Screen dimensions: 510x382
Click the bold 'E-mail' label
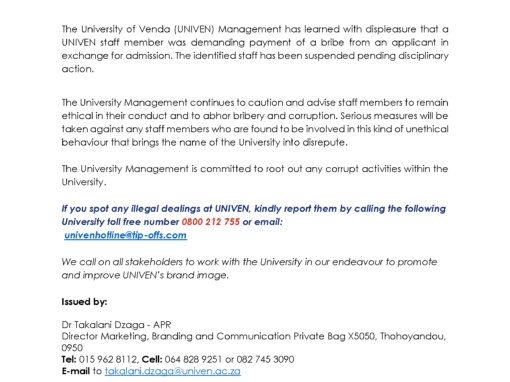coord(76,371)
